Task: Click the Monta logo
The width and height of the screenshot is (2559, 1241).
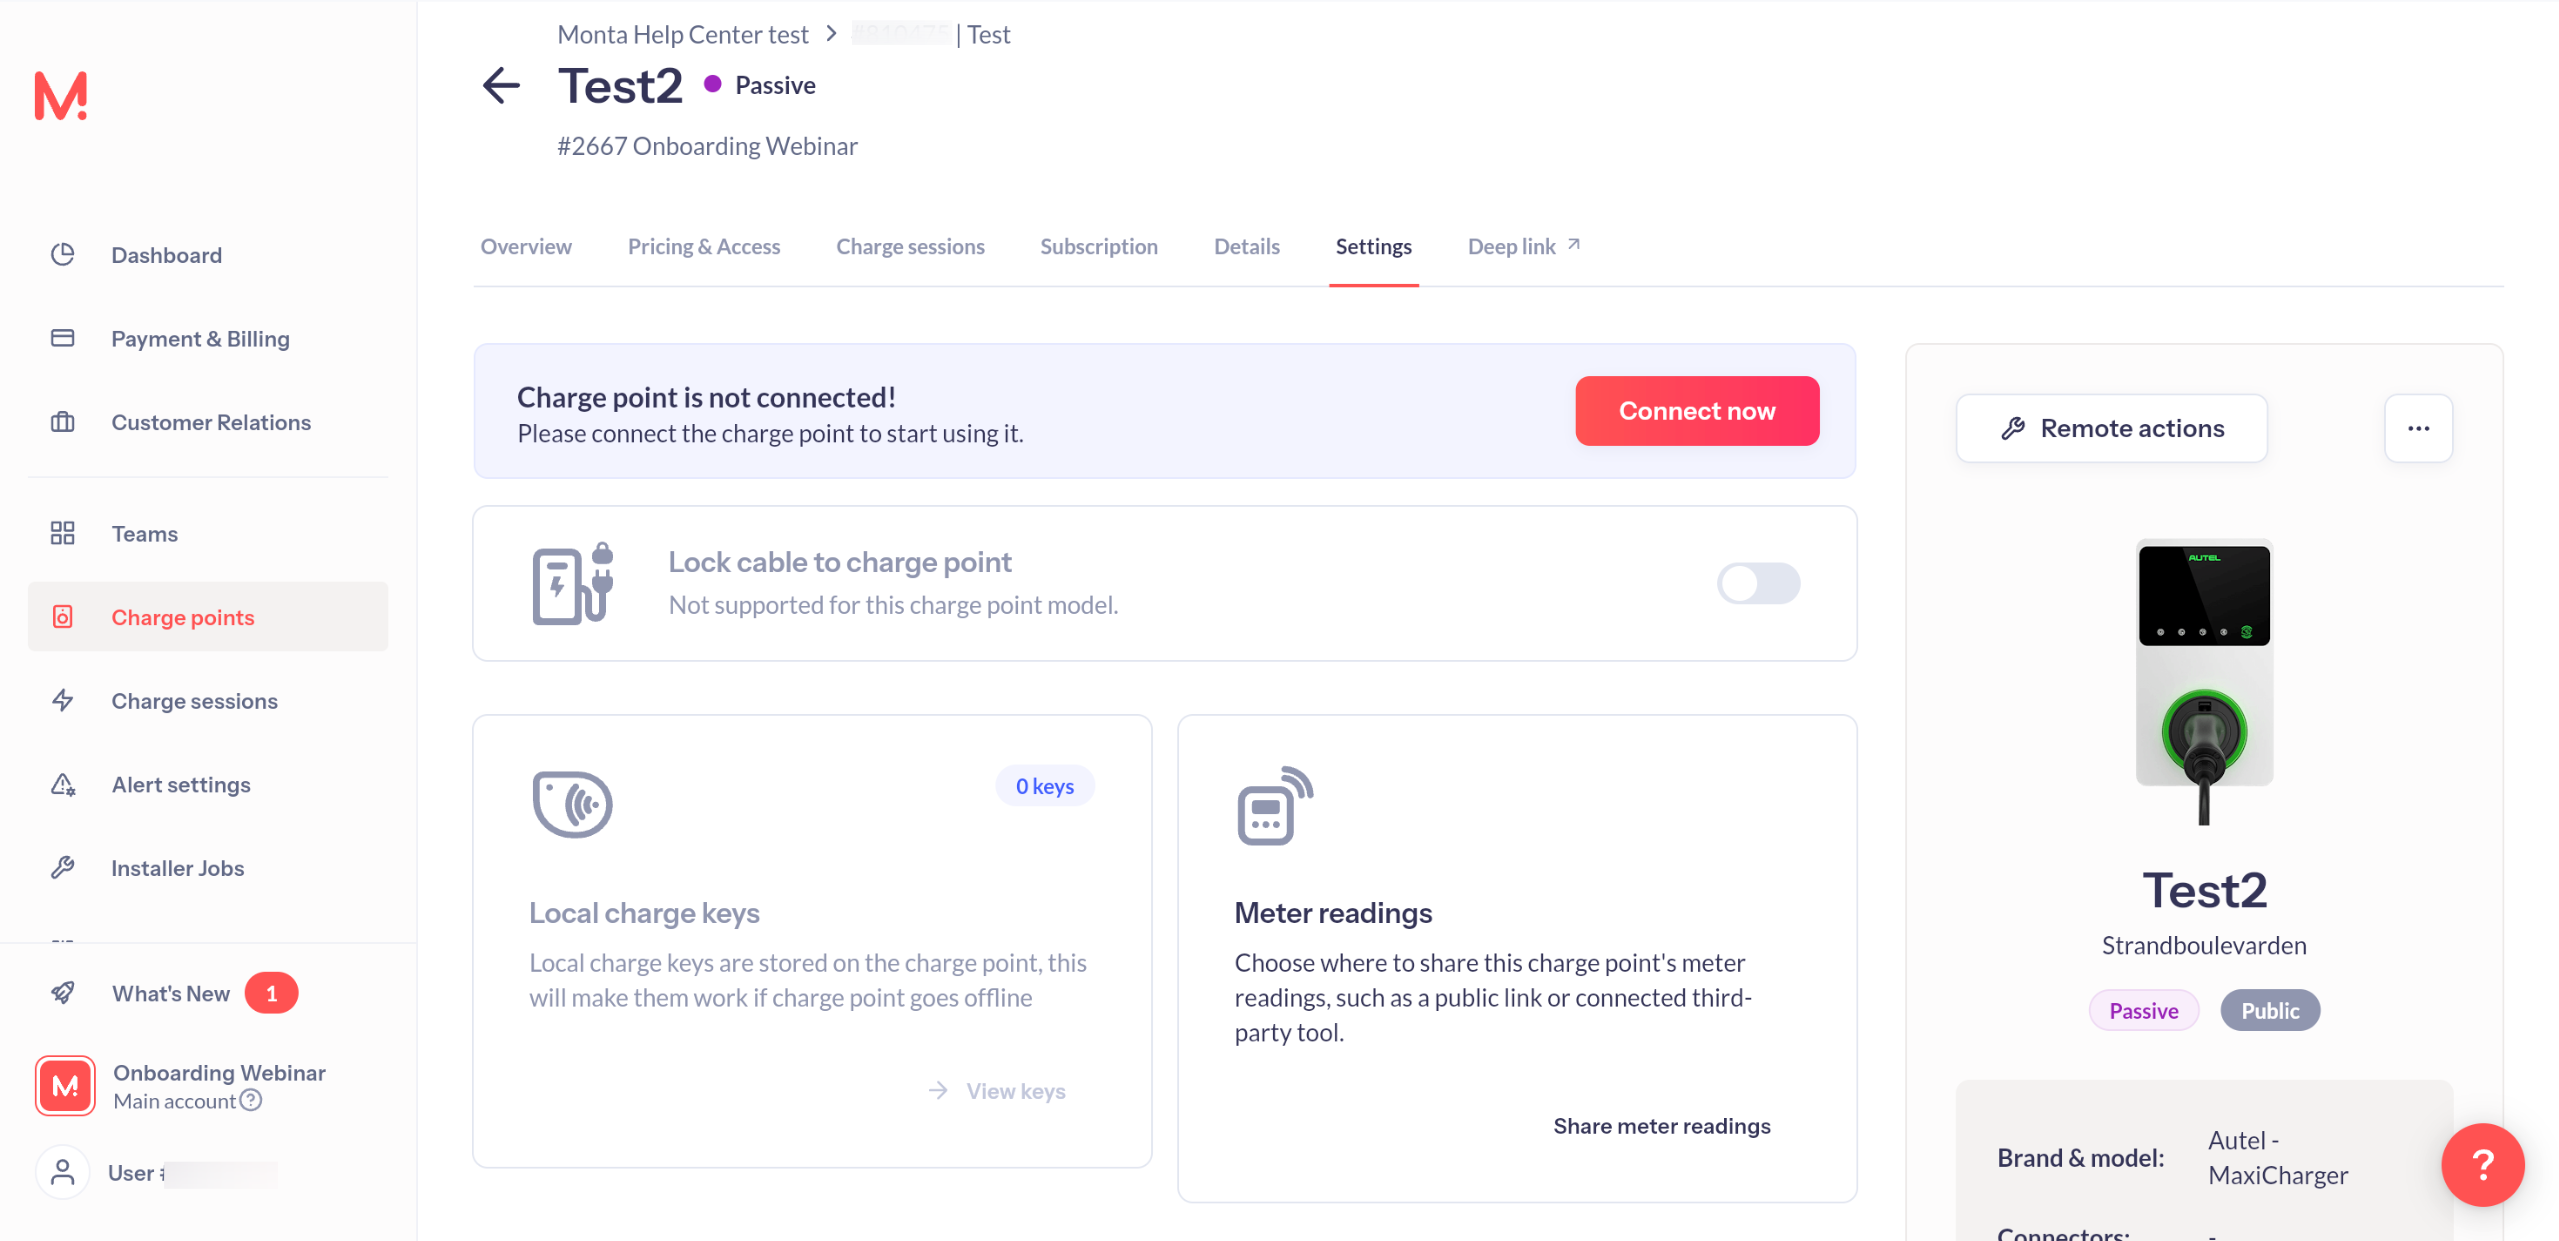Action: pyautogui.click(x=61, y=96)
